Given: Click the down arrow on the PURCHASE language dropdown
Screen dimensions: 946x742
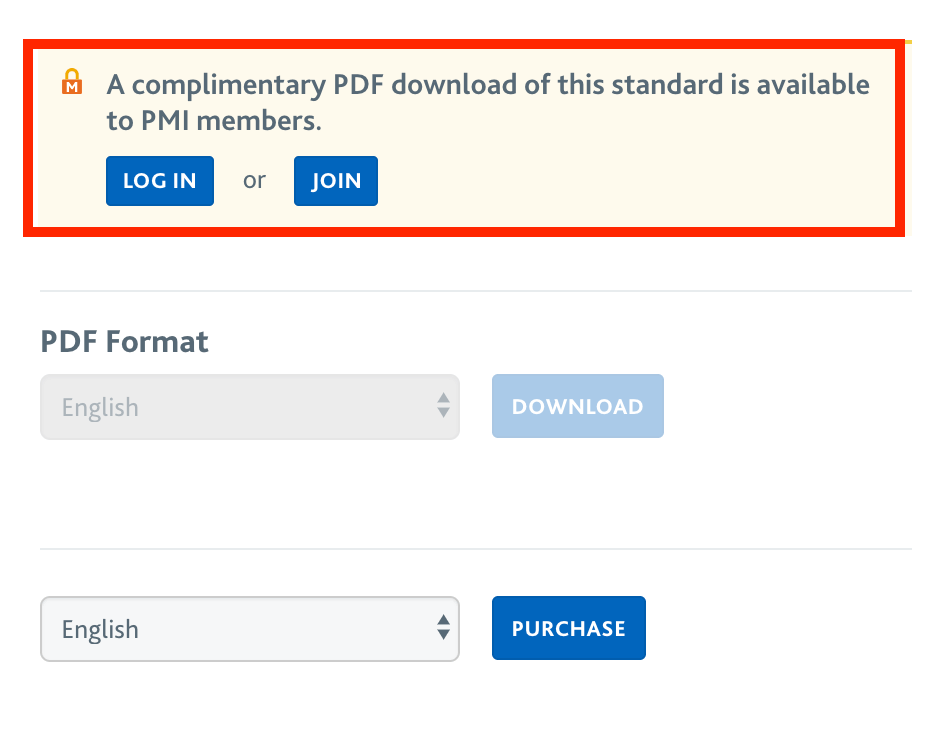Looking at the screenshot, I should click(444, 636).
